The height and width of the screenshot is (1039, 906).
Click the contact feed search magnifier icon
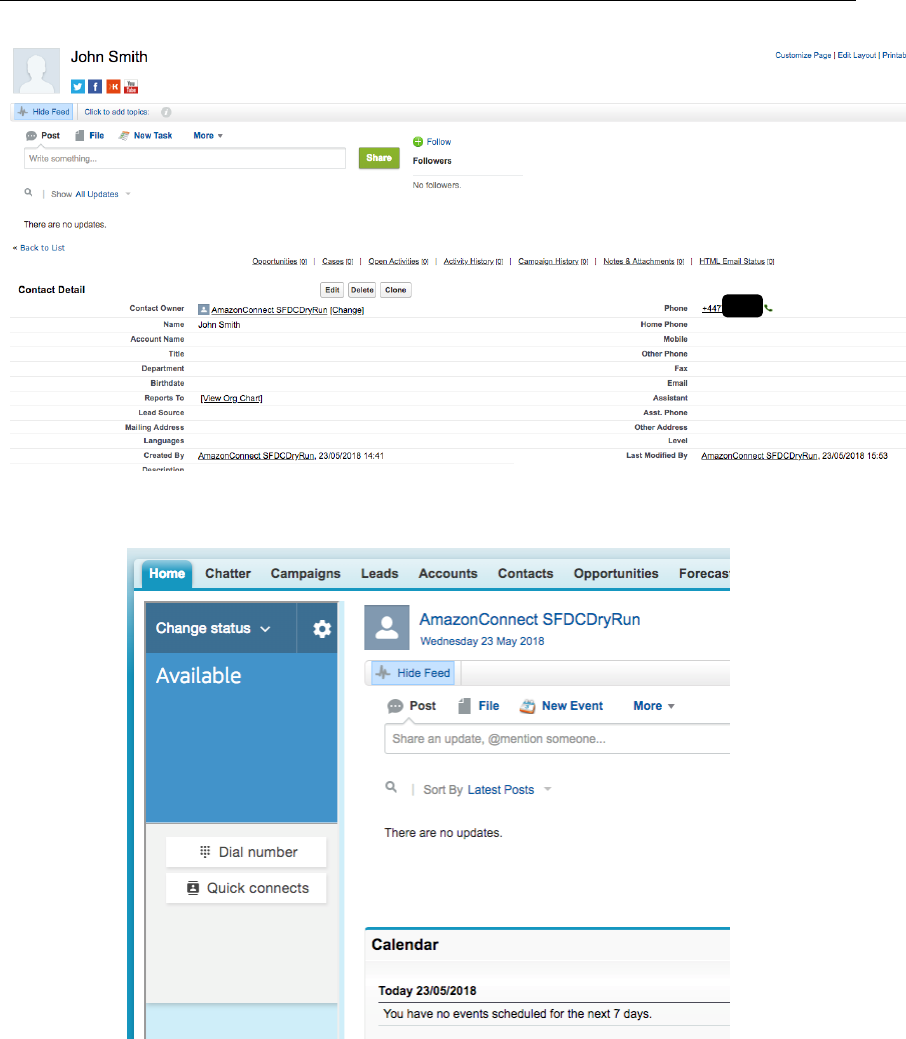[x=28, y=192]
